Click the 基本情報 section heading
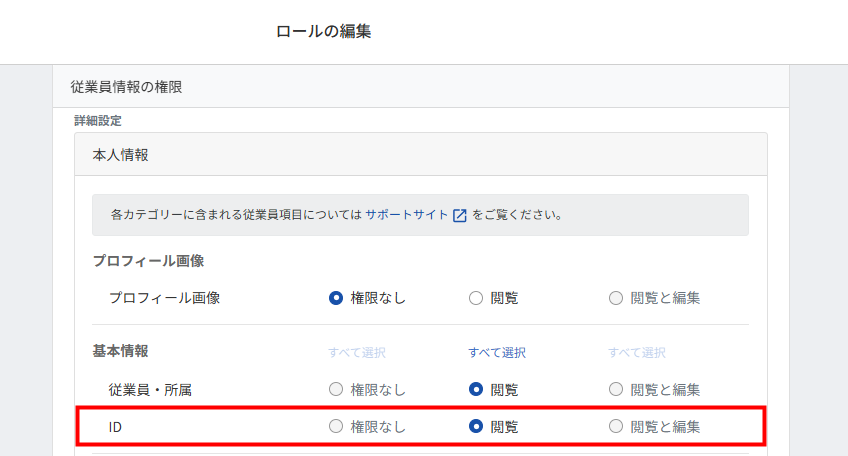The width and height of the screenshot is (848, 456). (x=120, y=352)
